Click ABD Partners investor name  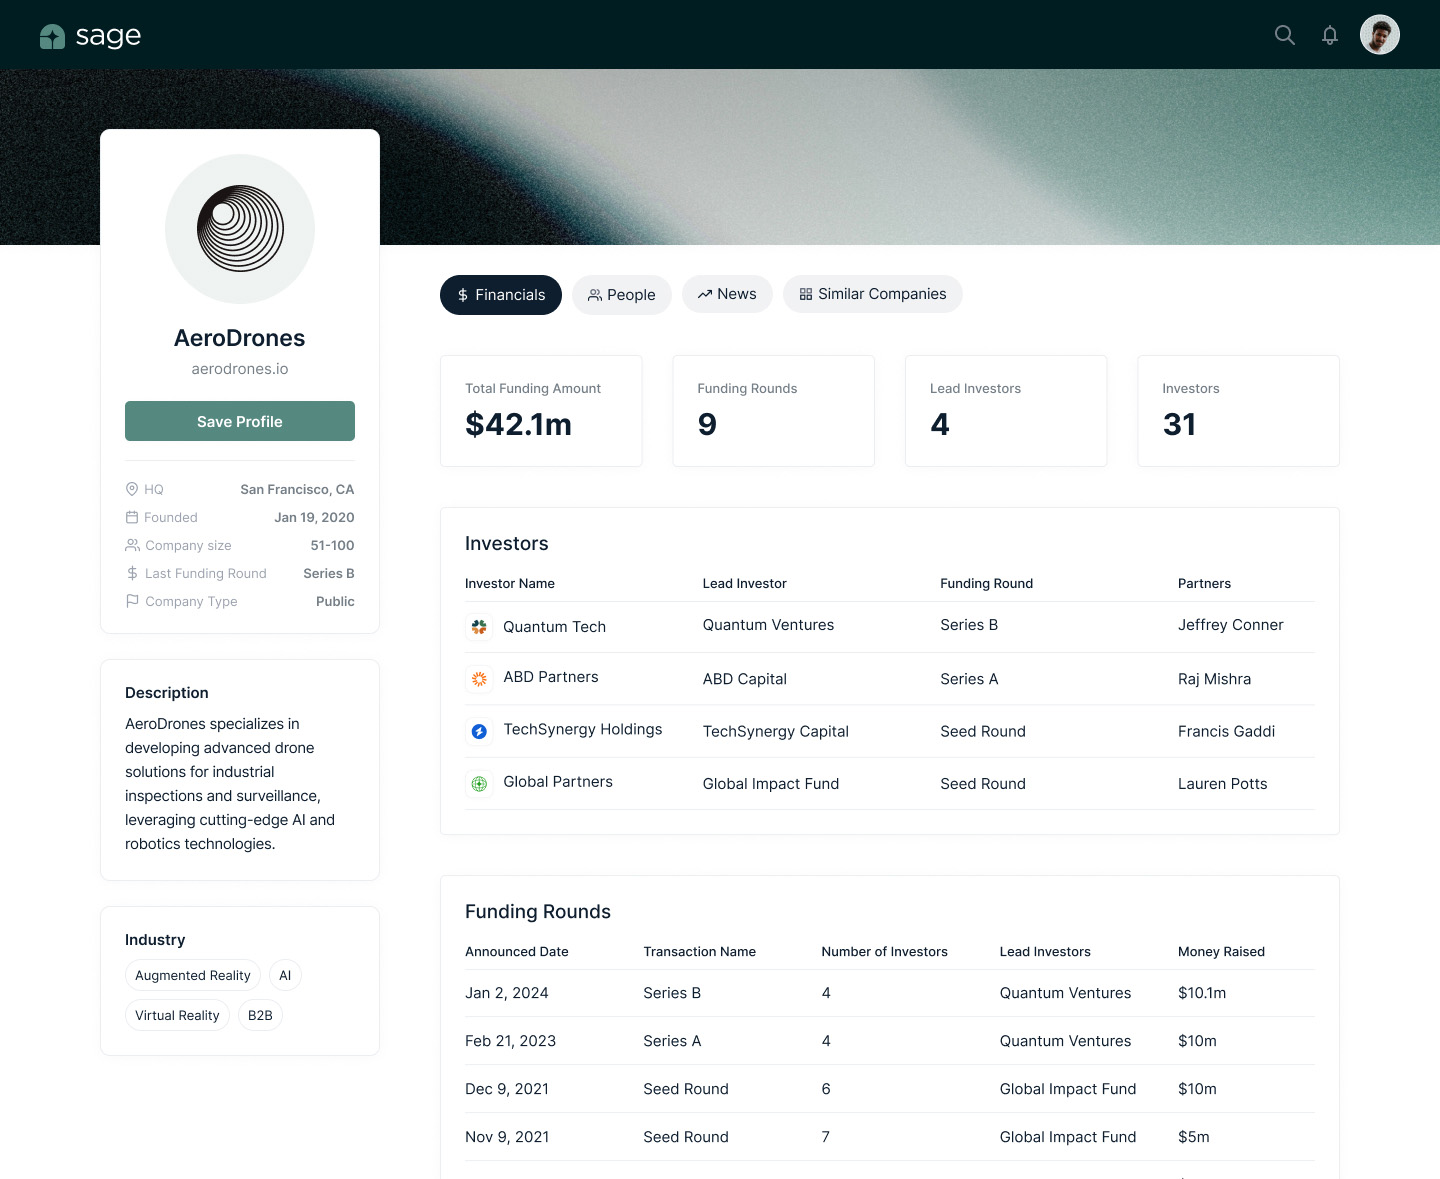(x=551, y=677)
